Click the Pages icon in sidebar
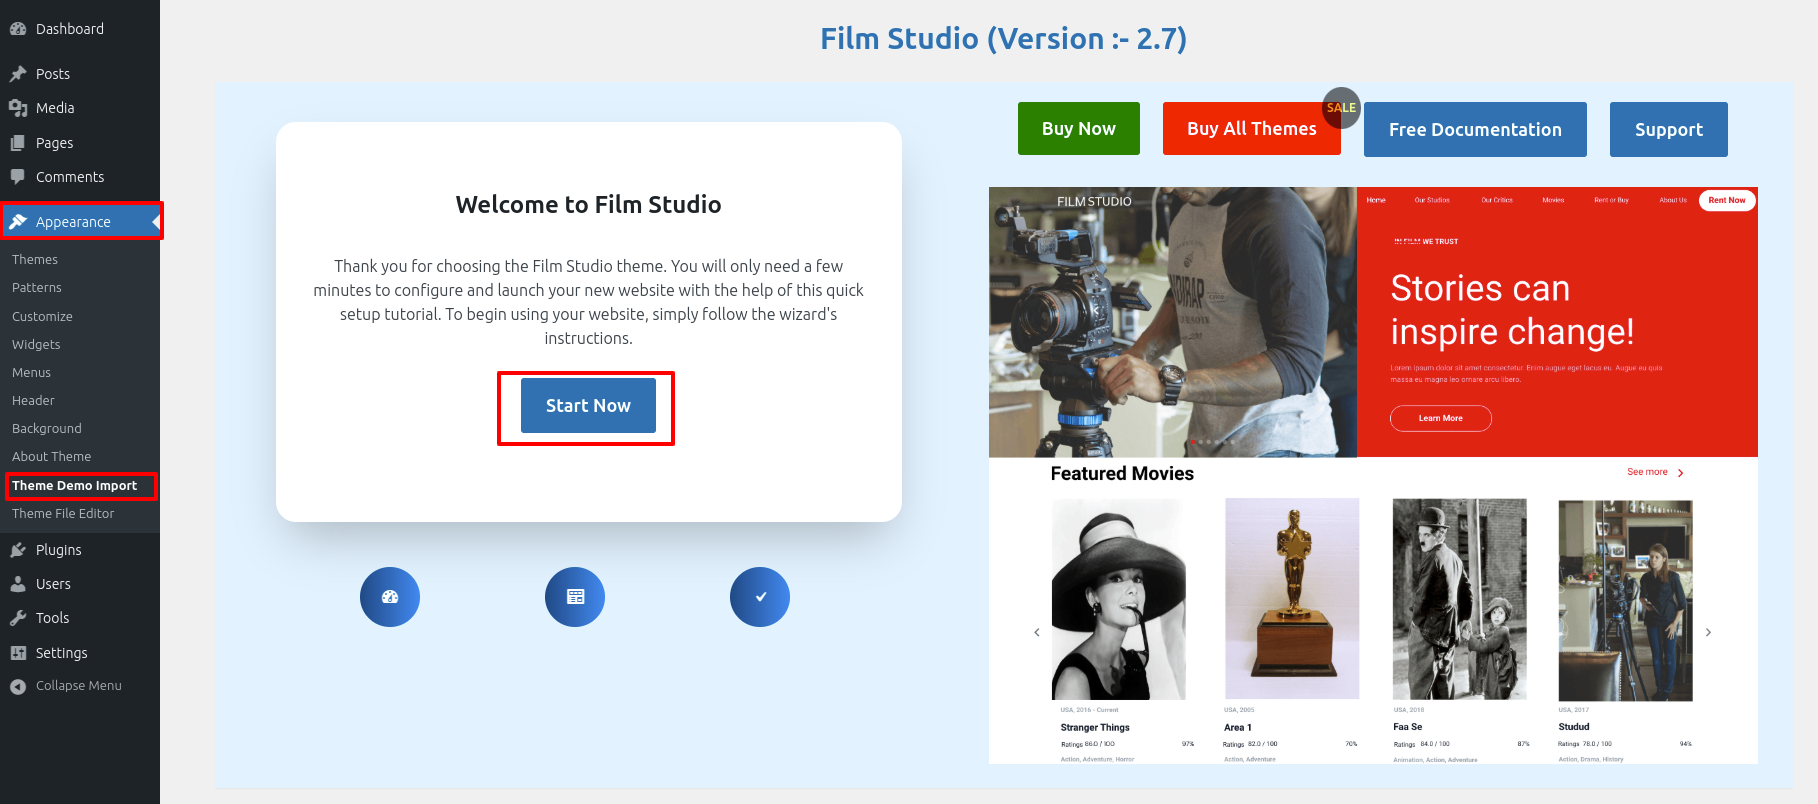 pos(18,143)
